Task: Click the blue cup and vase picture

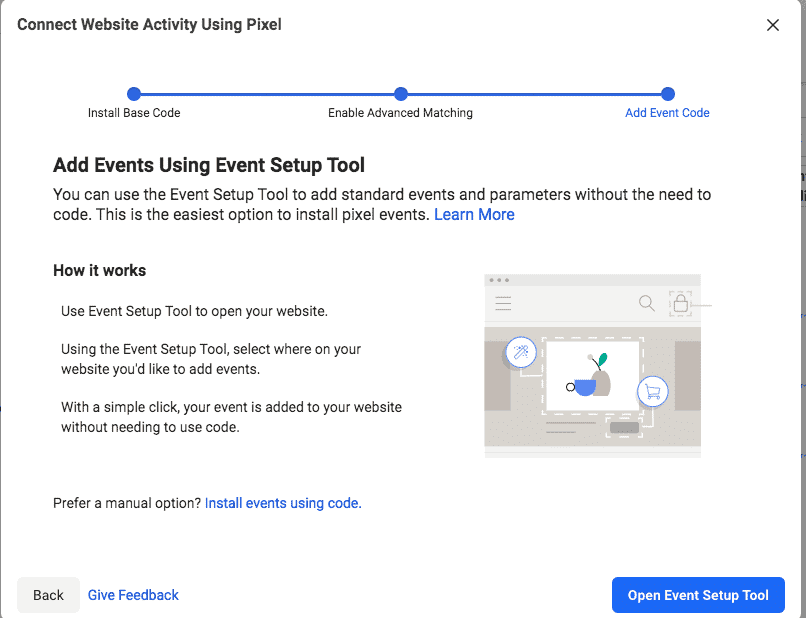Action: click(591, 376)
